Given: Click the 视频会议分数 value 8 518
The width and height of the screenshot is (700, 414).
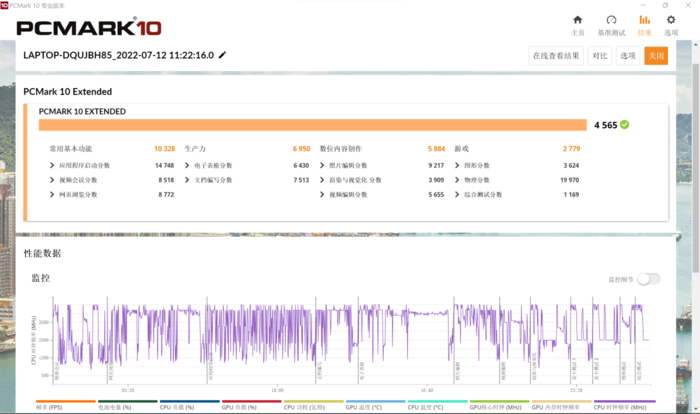Looking at the screenshot, I should pos(166,180).
